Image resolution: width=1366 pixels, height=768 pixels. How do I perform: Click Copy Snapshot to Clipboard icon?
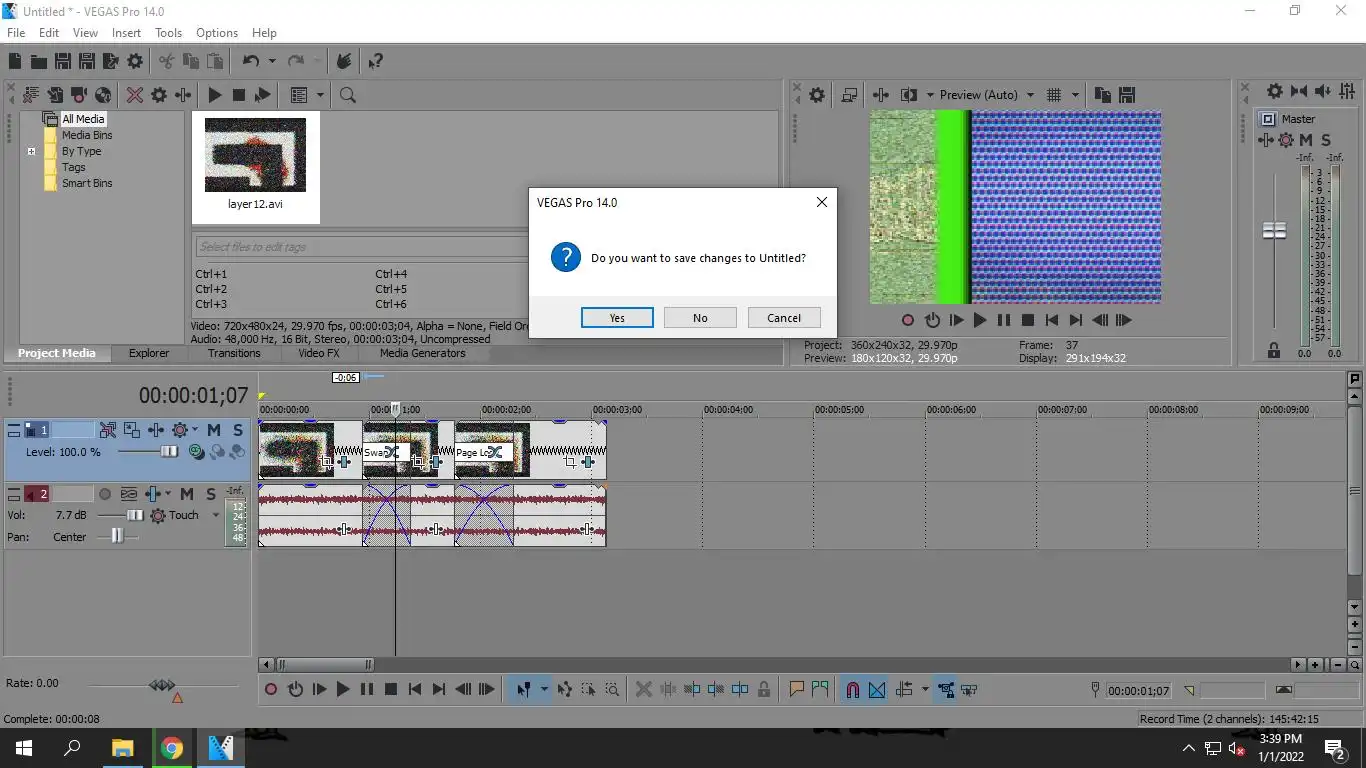[1103, 95]
